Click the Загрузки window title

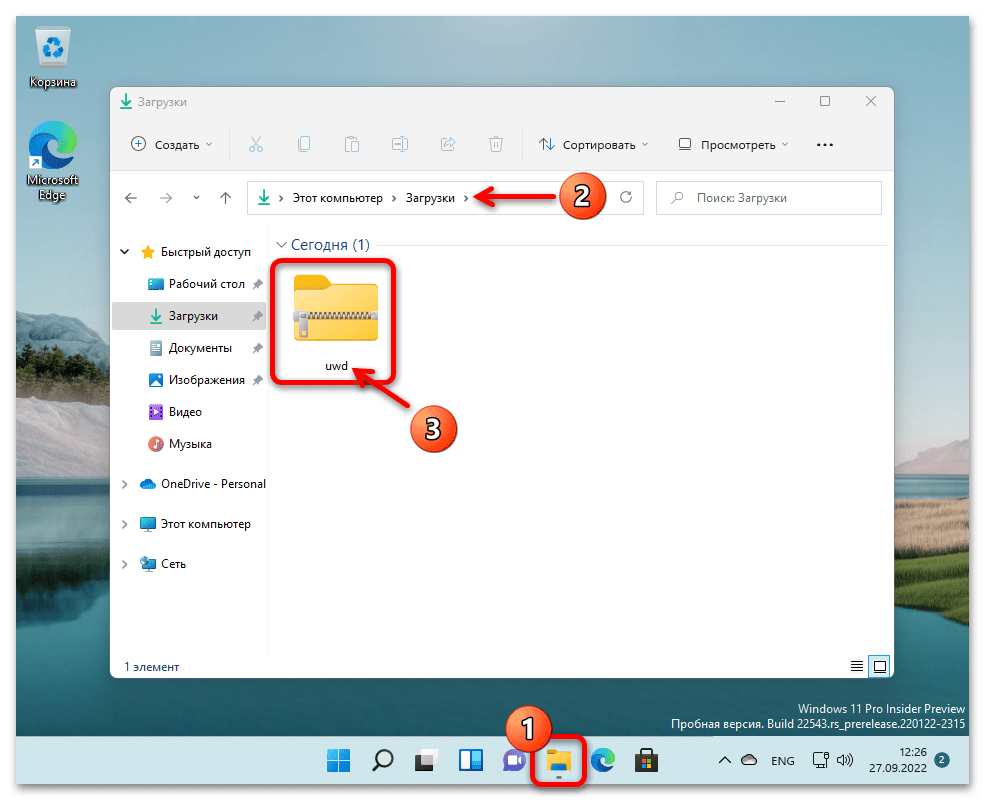click(x=162, y=102)
